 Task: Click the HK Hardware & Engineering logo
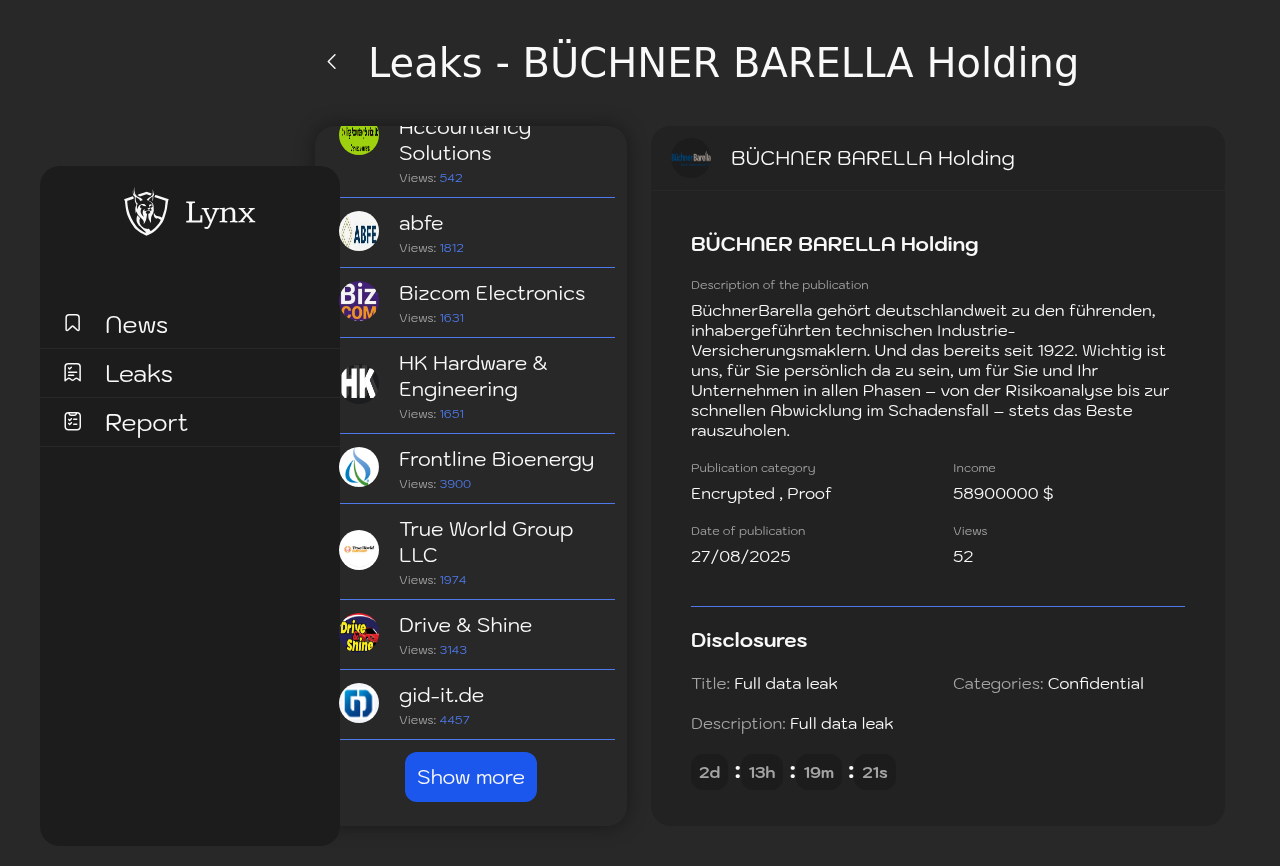point(359,384)
